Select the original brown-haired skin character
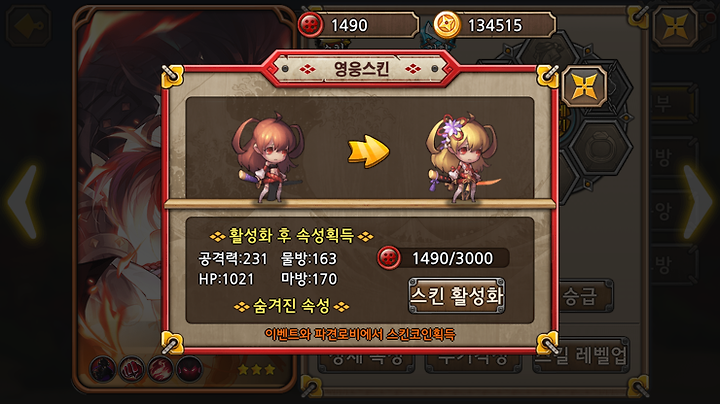The height and width of the screenshot is (404, 720). pos(269,158)
